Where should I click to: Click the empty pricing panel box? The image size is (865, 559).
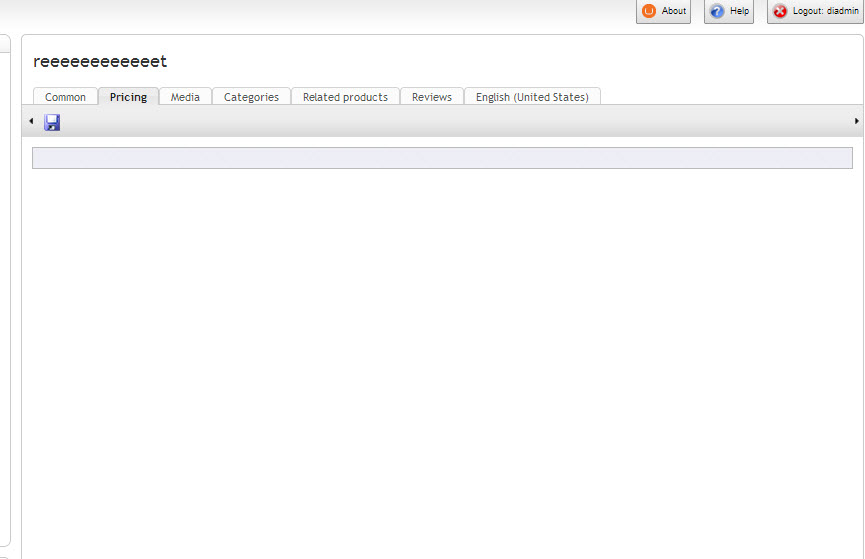tap(442, 158)
